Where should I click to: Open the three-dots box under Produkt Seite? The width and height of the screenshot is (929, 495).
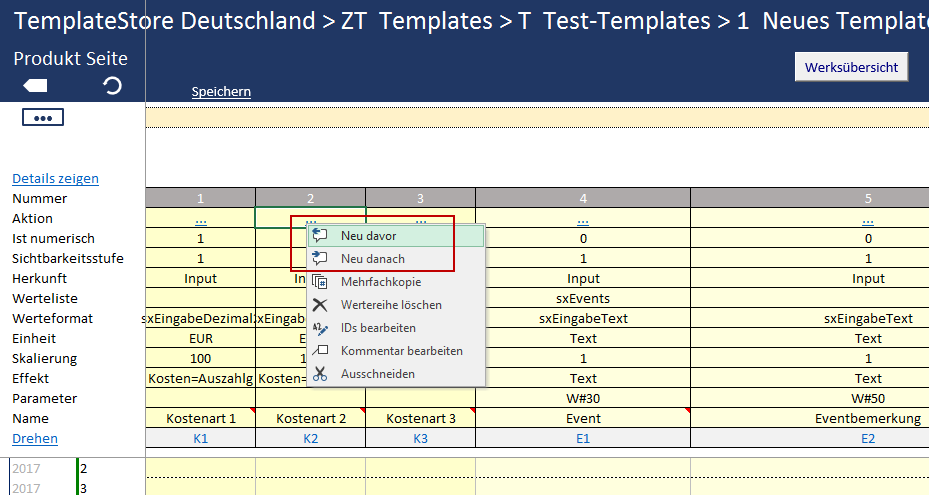coord(42,118)
